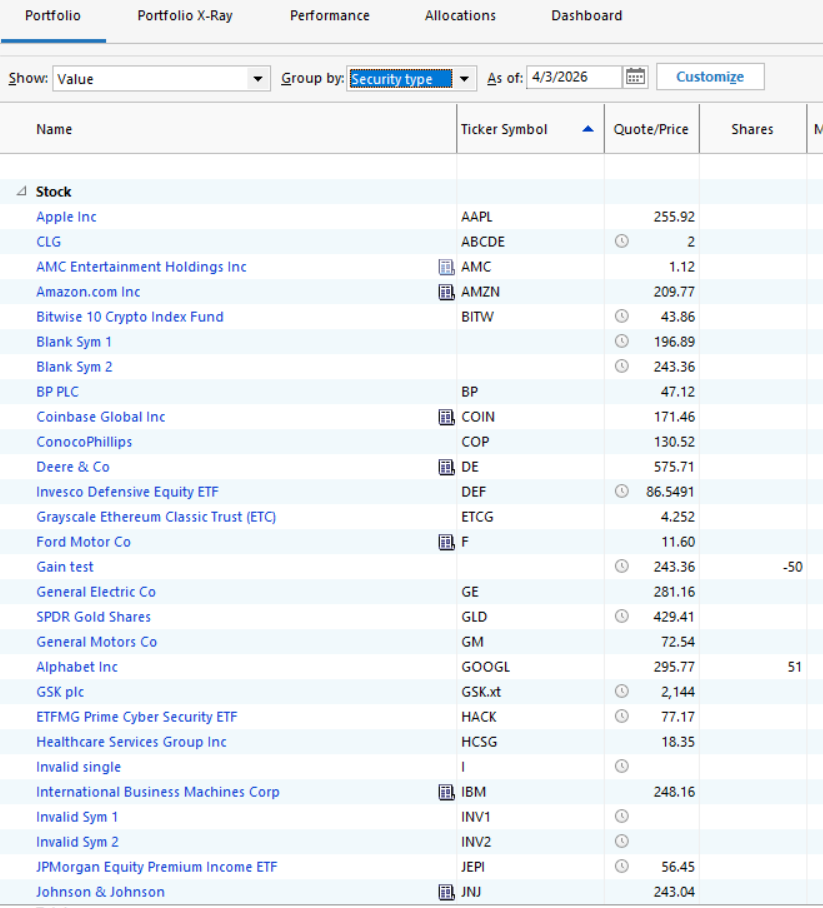Select the 51 shares value for Alphabet
Screen dimensions: 823x908
pyautogui.click(x=795, y=667)
